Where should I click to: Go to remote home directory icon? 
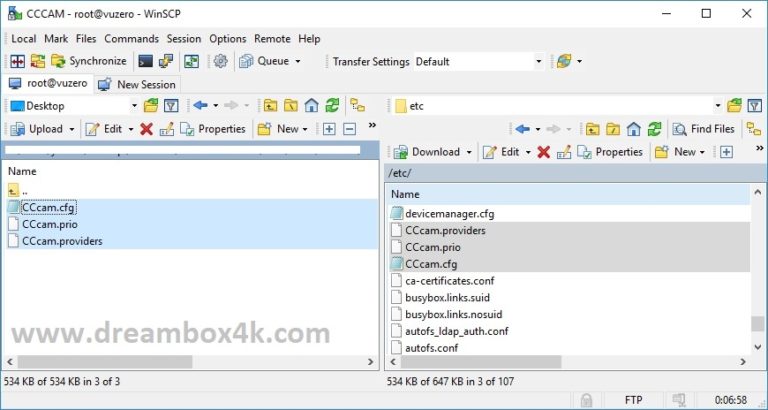634,129
